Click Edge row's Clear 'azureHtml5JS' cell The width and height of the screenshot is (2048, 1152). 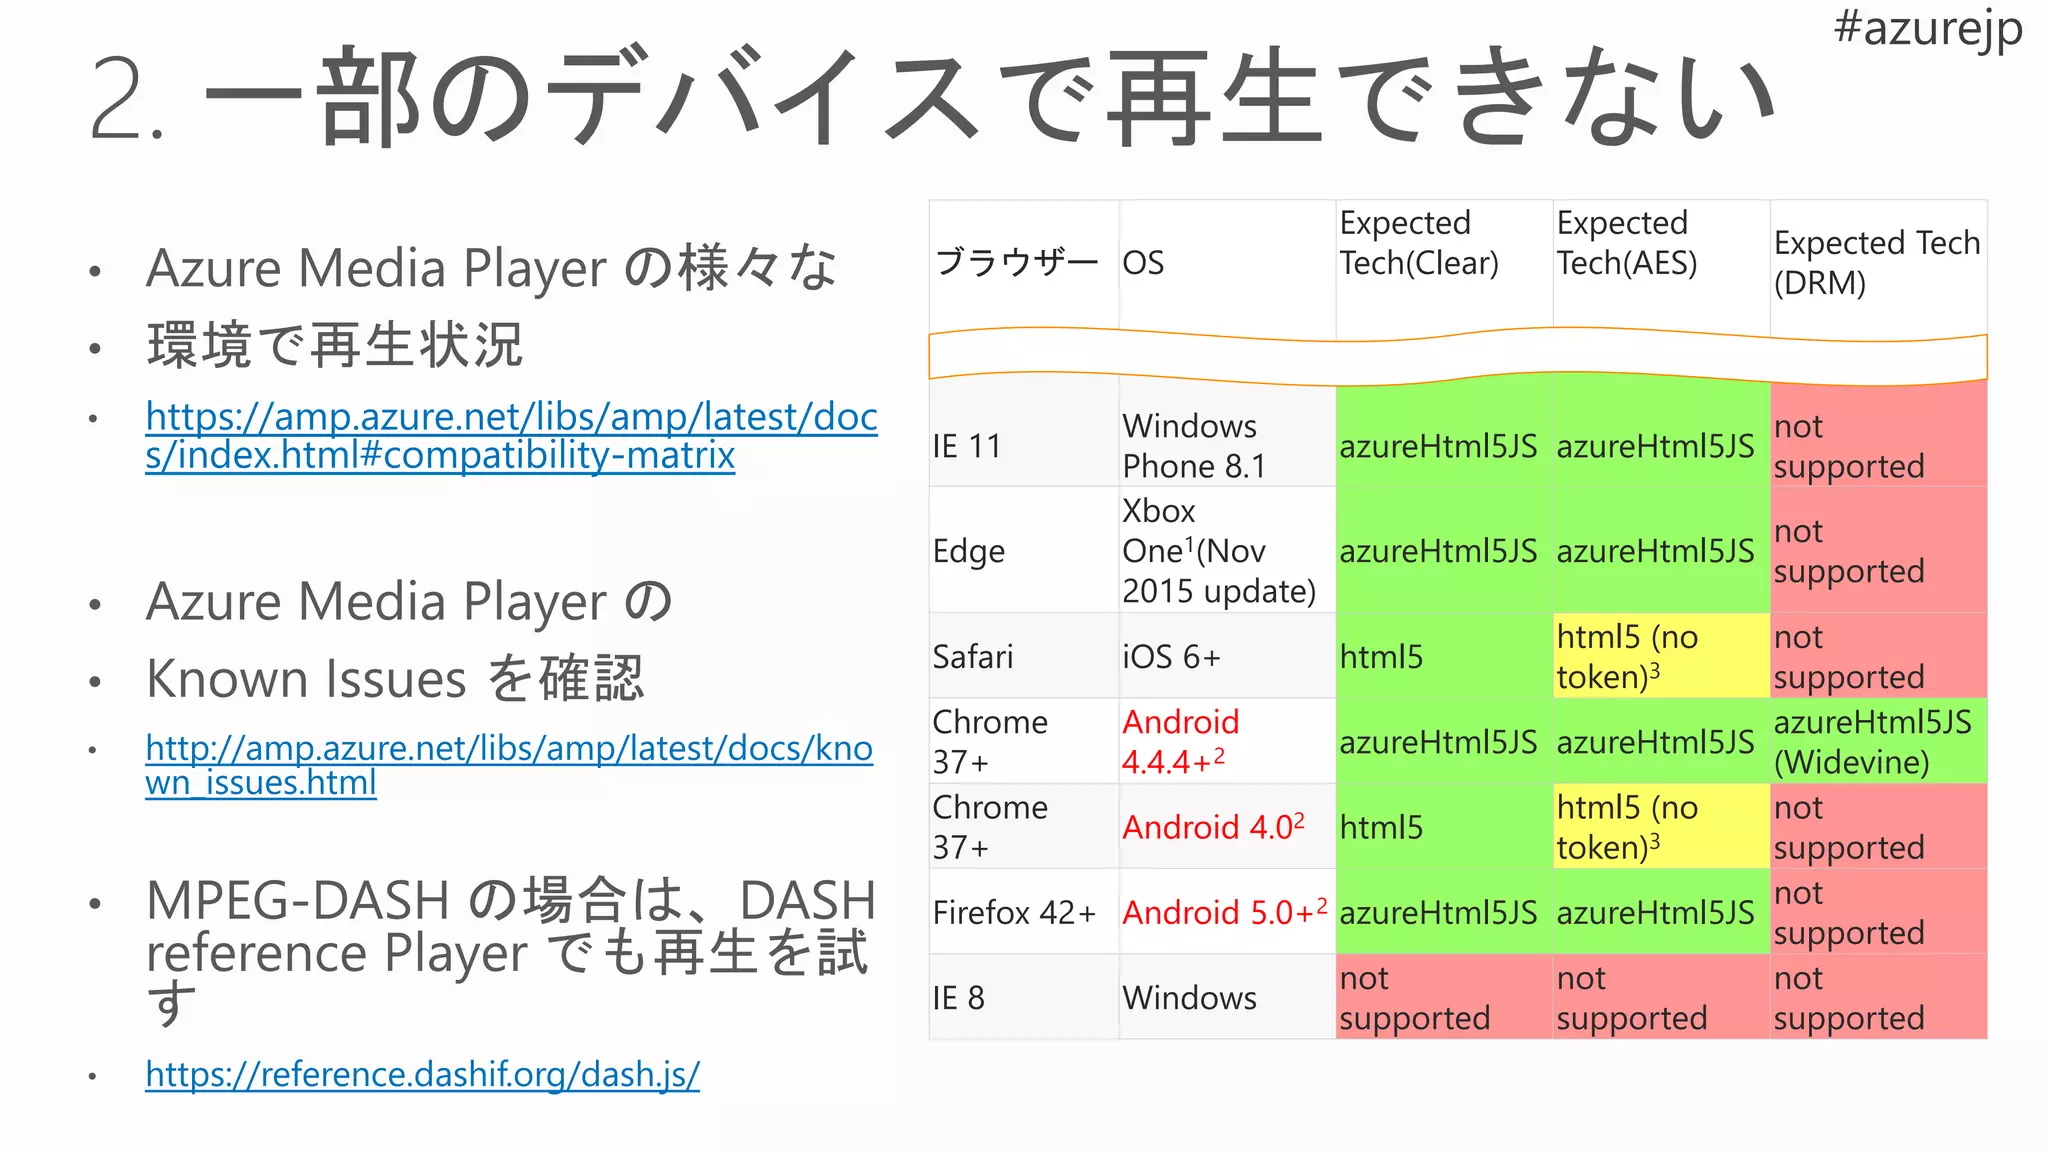pos(1444,551)
